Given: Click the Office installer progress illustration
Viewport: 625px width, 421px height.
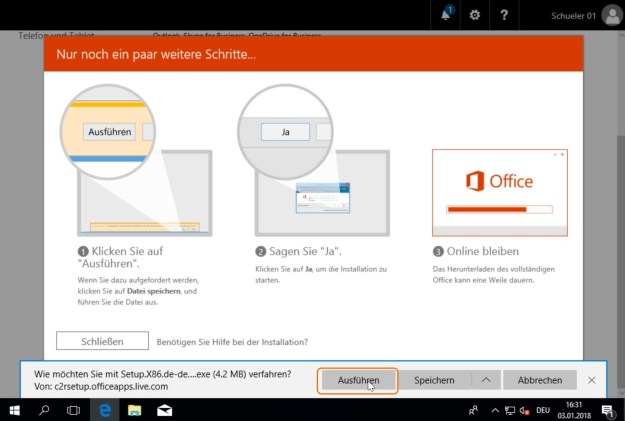Looking at the screenshot, I should 500,193.
